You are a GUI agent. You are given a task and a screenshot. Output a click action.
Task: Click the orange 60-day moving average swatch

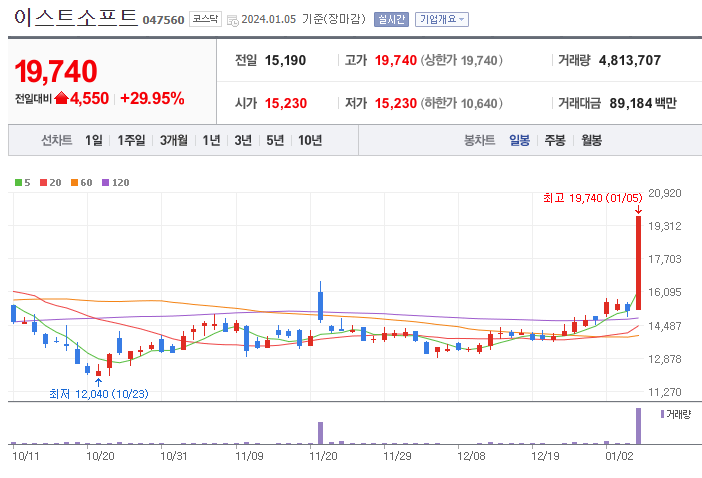point(75,183)
